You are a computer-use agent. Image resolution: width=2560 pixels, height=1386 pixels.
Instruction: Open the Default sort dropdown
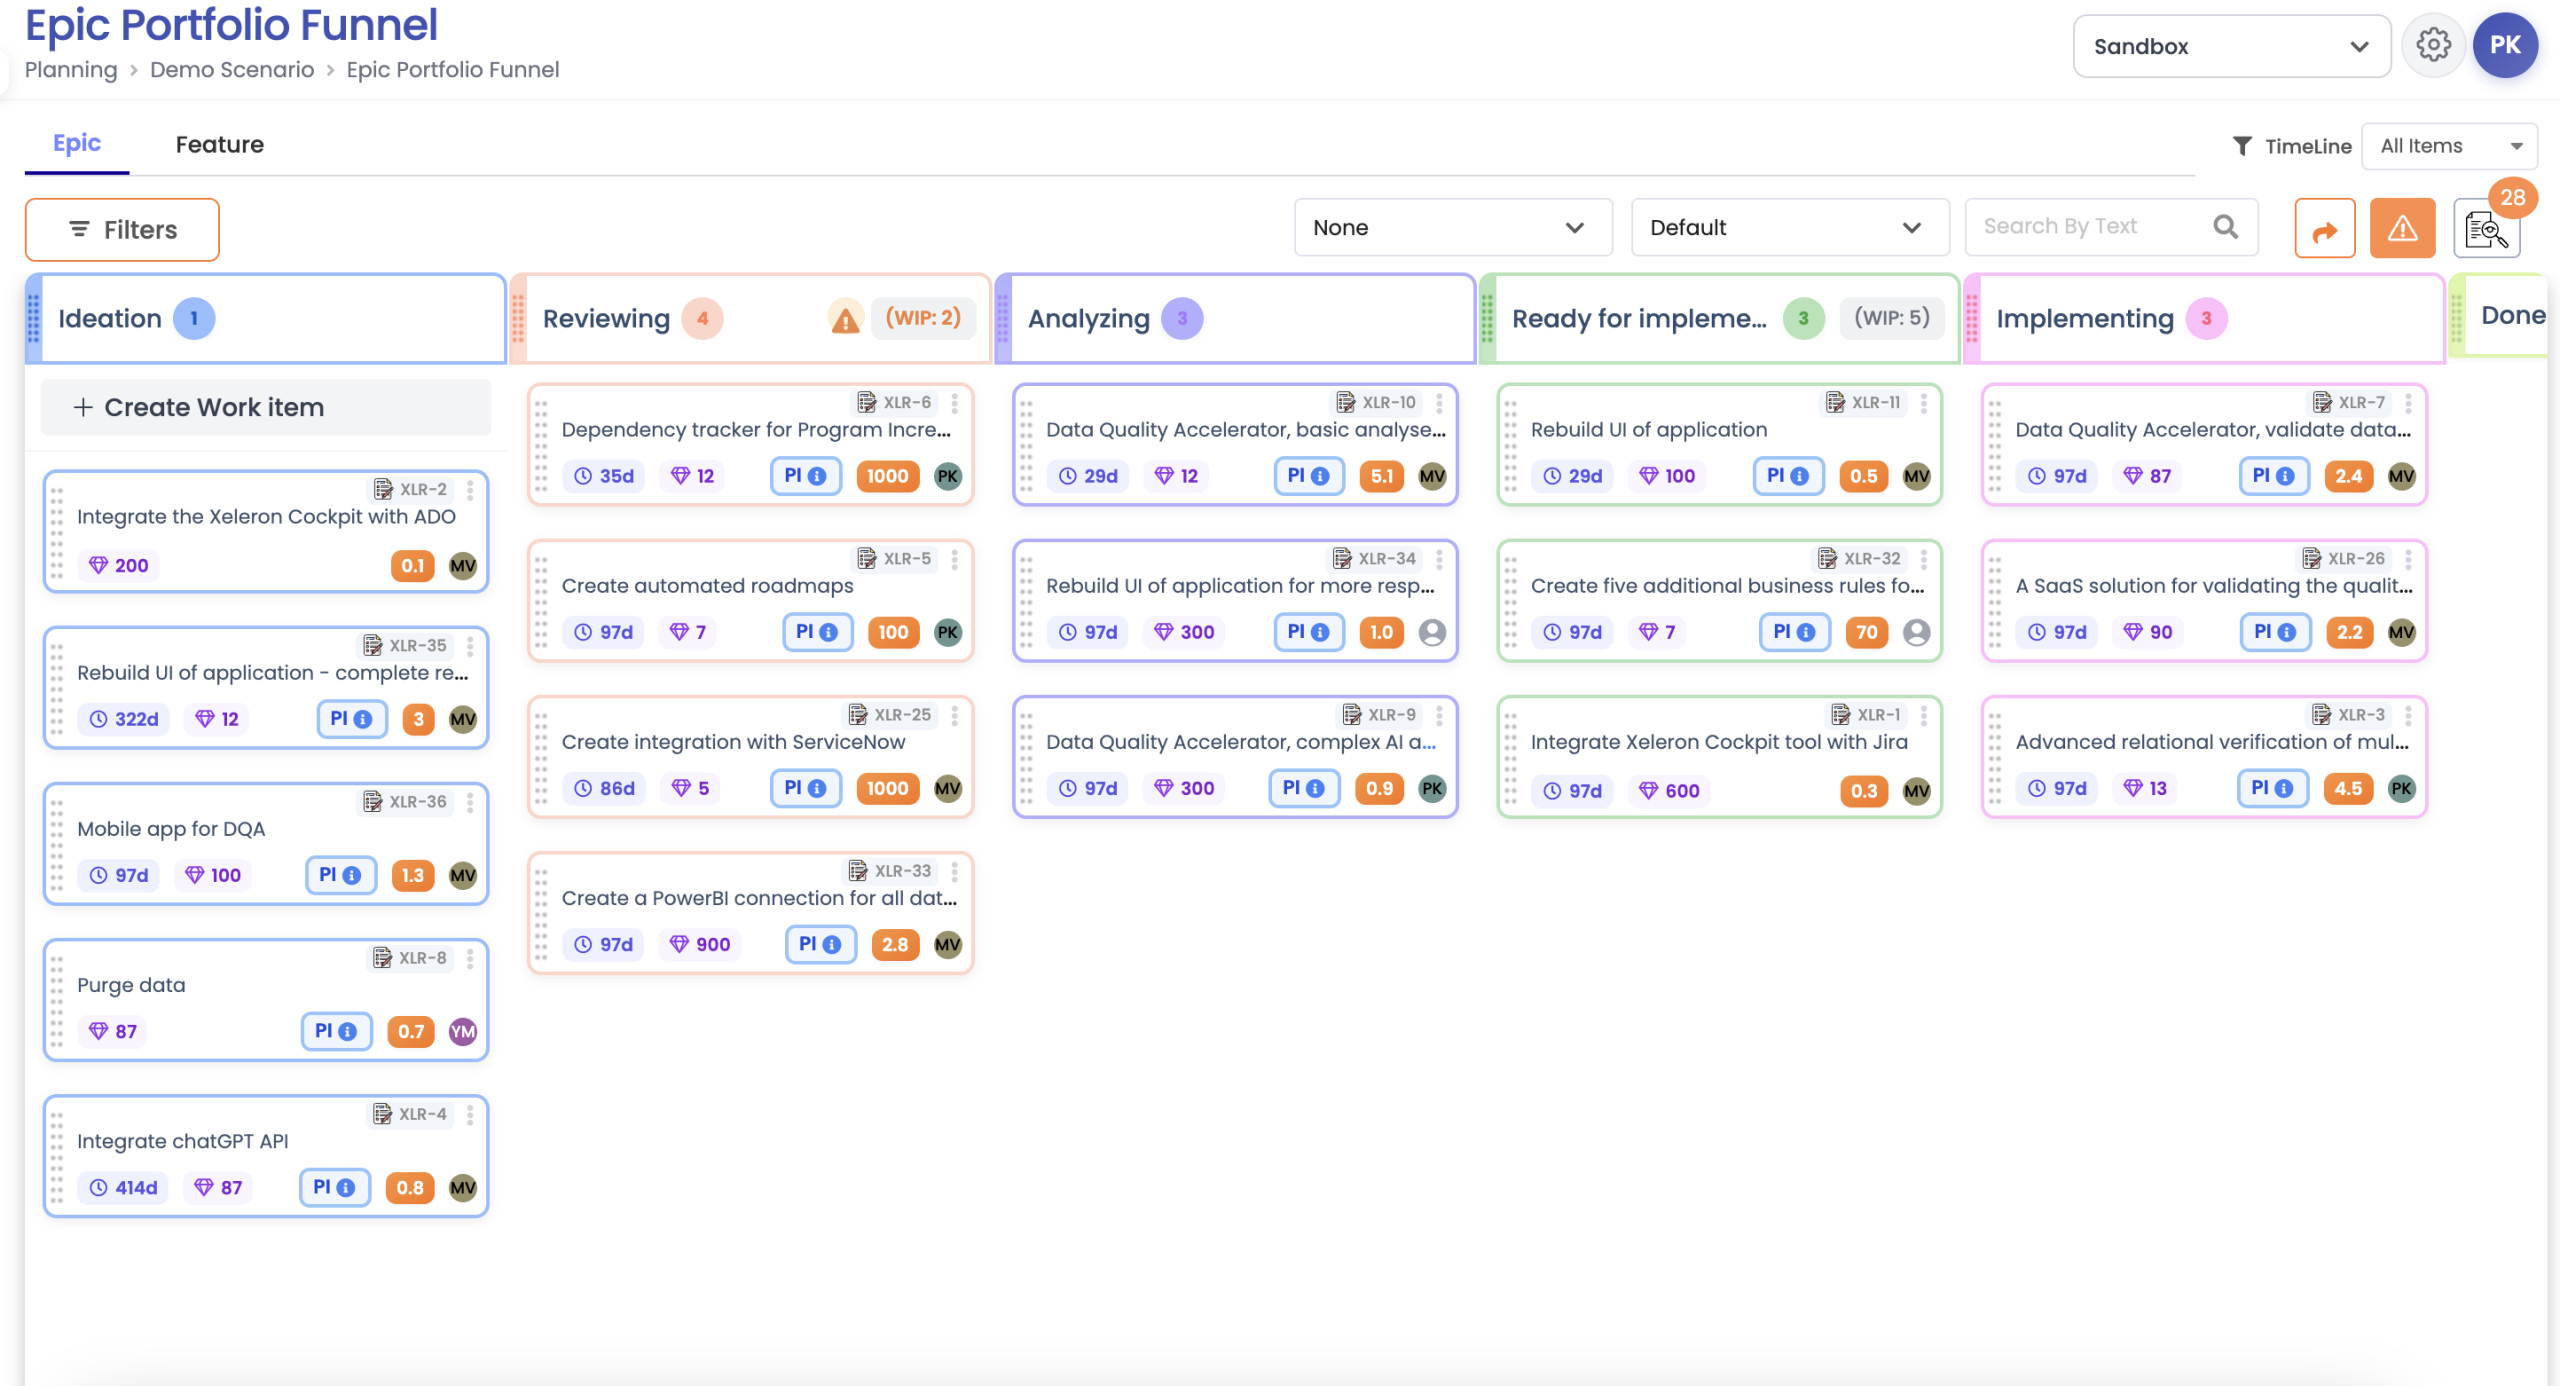1789,227
